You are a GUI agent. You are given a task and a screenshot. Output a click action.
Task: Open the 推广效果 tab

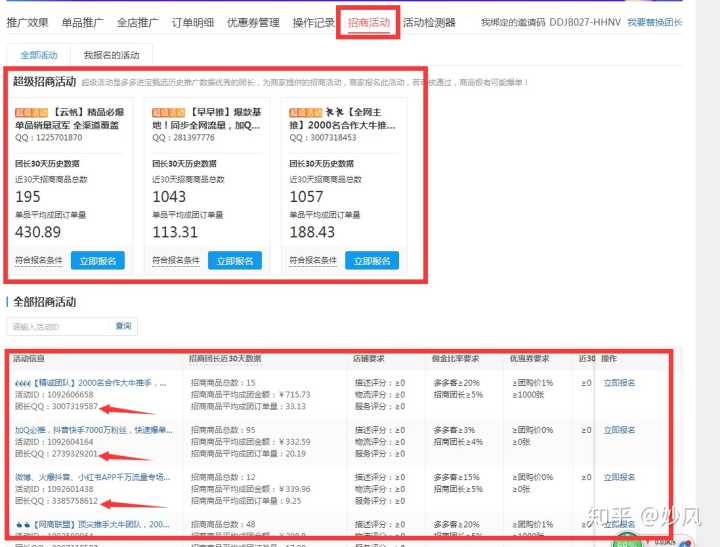tap(27, 22)
